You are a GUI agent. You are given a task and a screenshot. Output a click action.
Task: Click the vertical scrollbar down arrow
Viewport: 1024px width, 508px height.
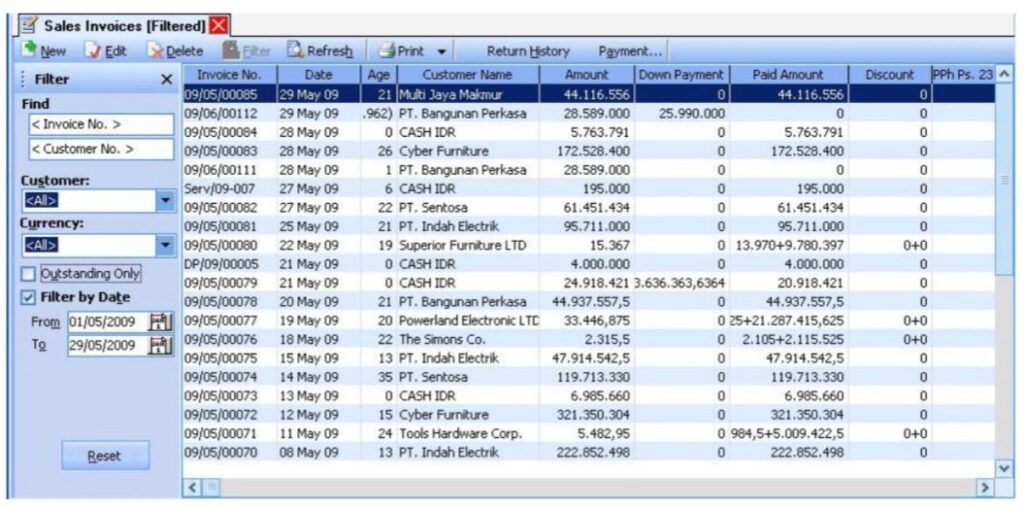pyautogui.click(x=1004, y=468)
